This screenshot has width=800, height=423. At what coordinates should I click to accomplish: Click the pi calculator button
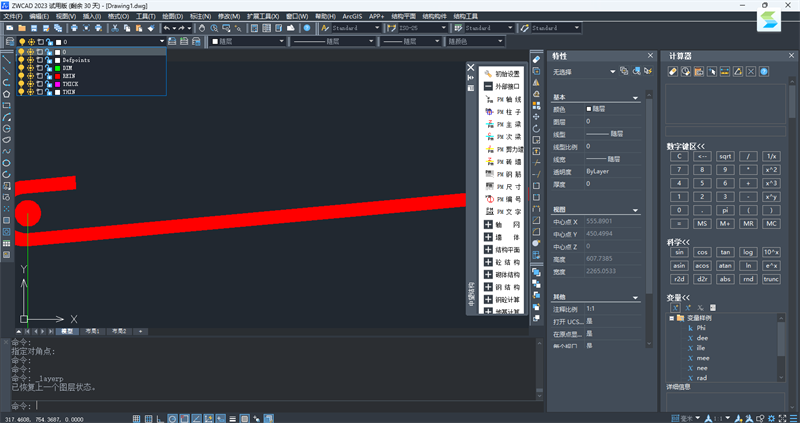pos(725,210)
